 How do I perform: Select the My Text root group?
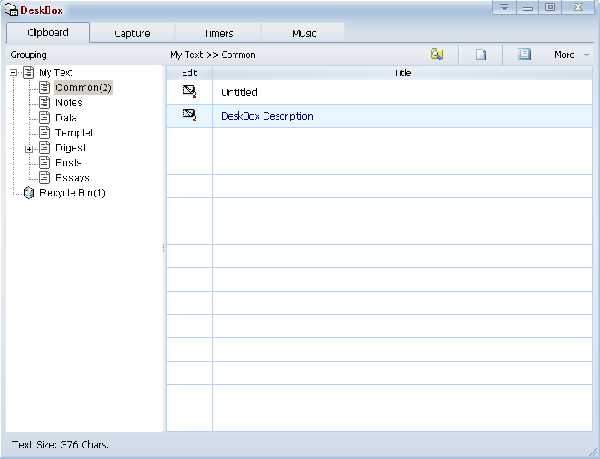[x=56, y=72]
